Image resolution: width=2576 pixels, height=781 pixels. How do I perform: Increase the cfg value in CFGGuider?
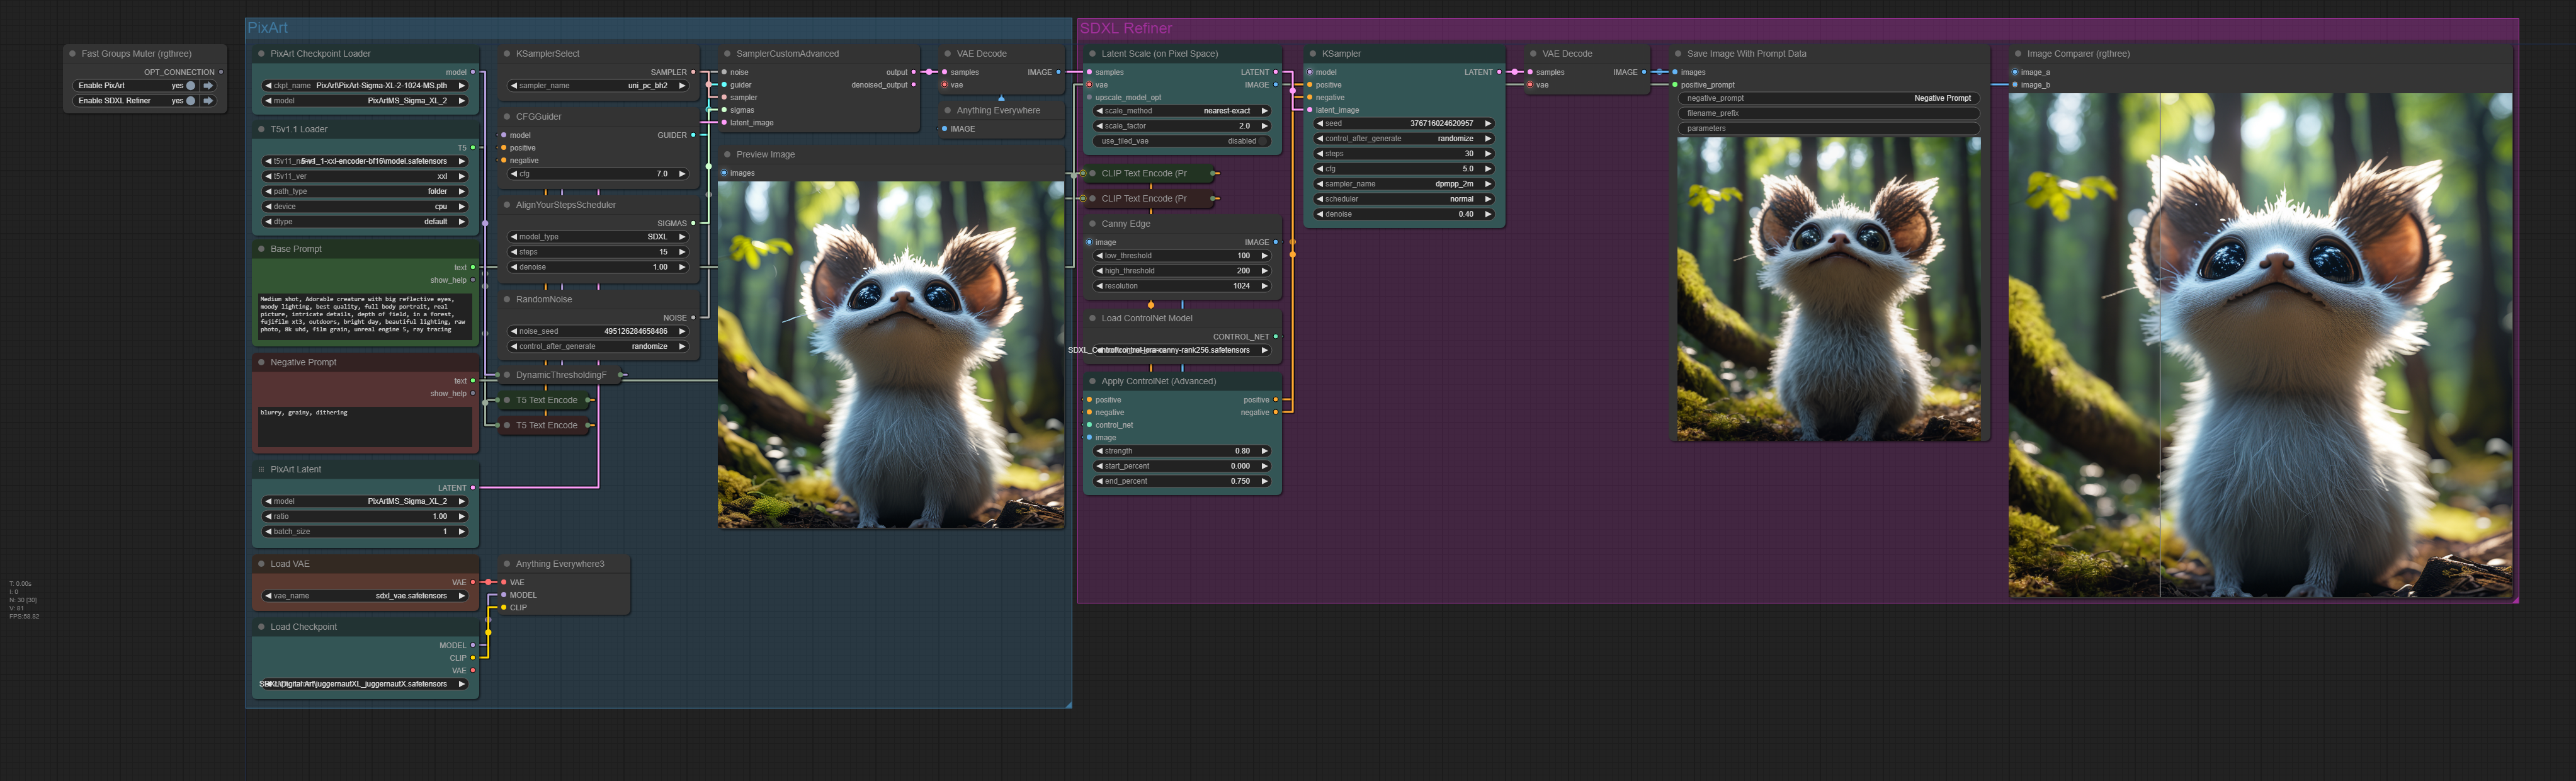pos(682,174)
